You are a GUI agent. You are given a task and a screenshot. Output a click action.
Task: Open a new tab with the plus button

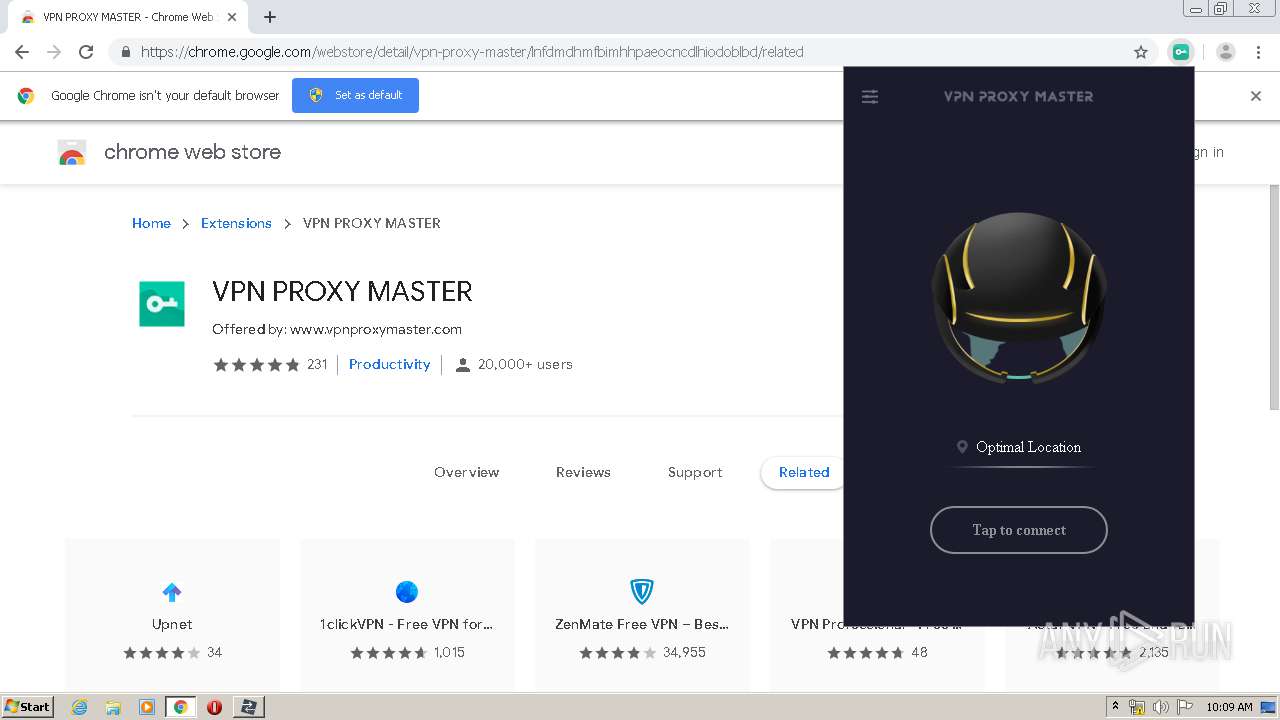(270, 17)
